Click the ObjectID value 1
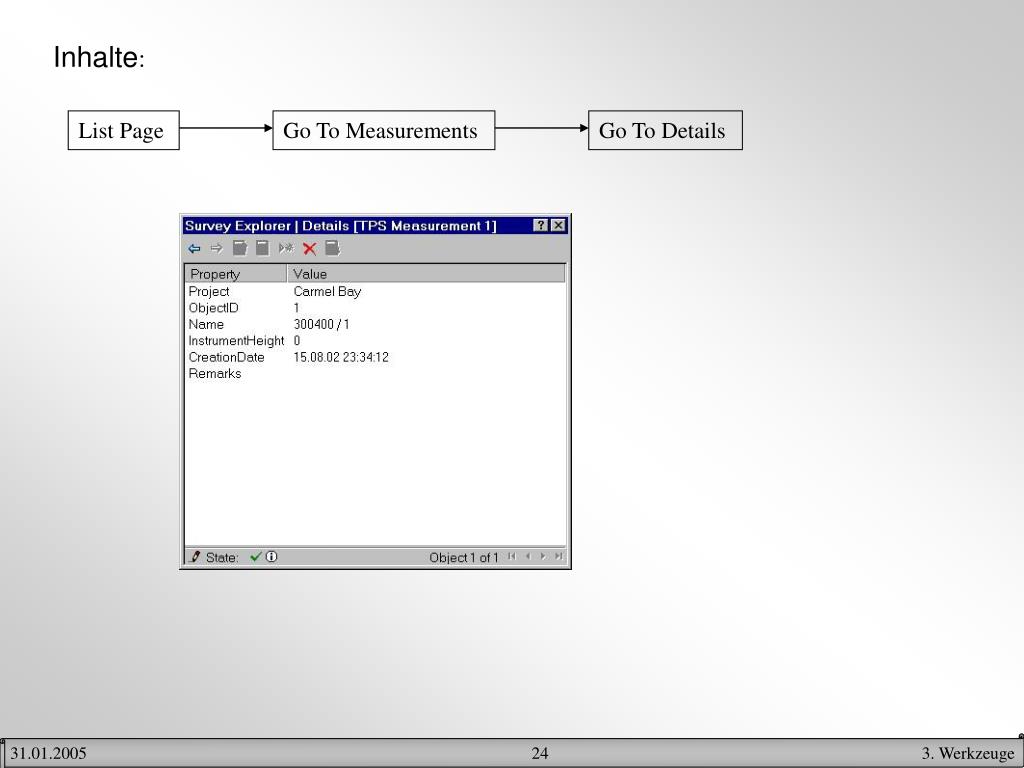Screen dimensions: 1024x768 296,308
